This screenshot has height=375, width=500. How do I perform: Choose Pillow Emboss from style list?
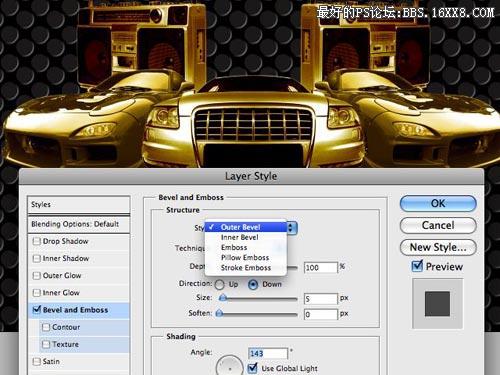[x=246, y=258]
